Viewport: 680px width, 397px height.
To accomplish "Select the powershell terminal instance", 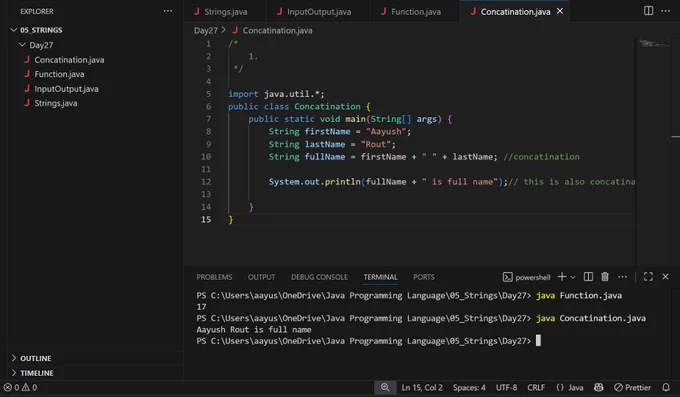I will [526, 277].
